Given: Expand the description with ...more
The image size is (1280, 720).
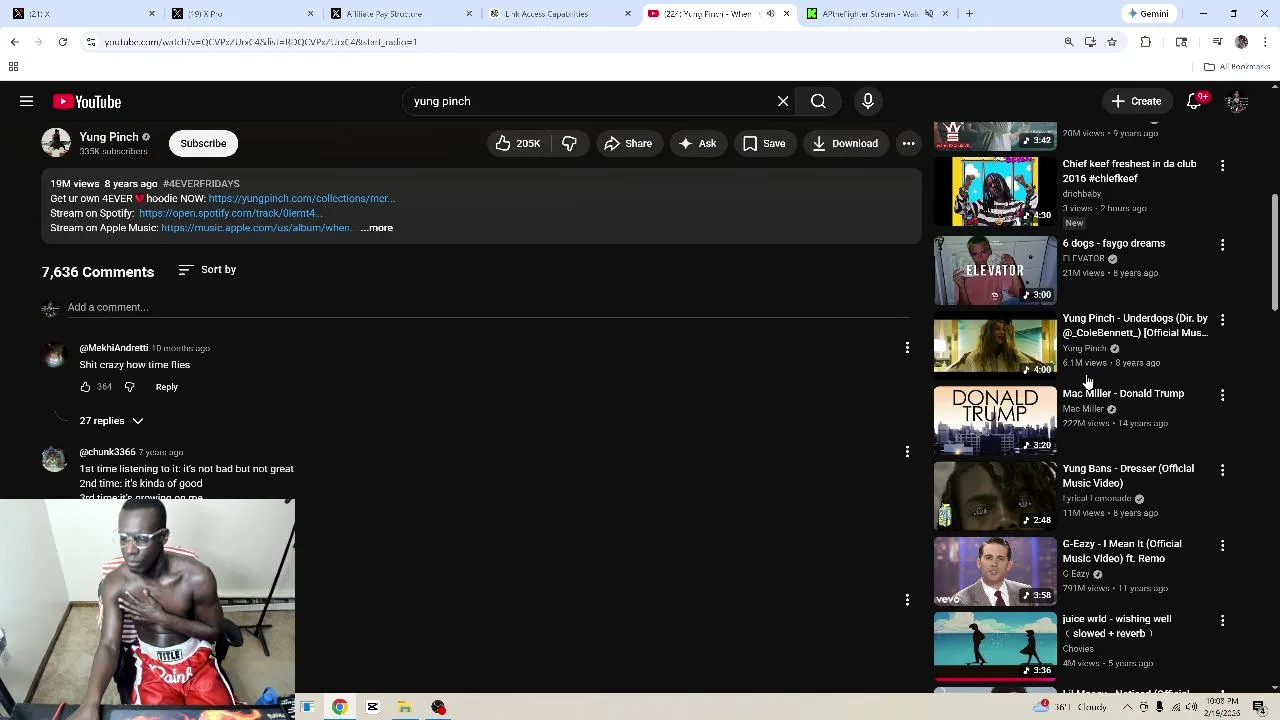Looking at the screenshot, I should [377, 228].
